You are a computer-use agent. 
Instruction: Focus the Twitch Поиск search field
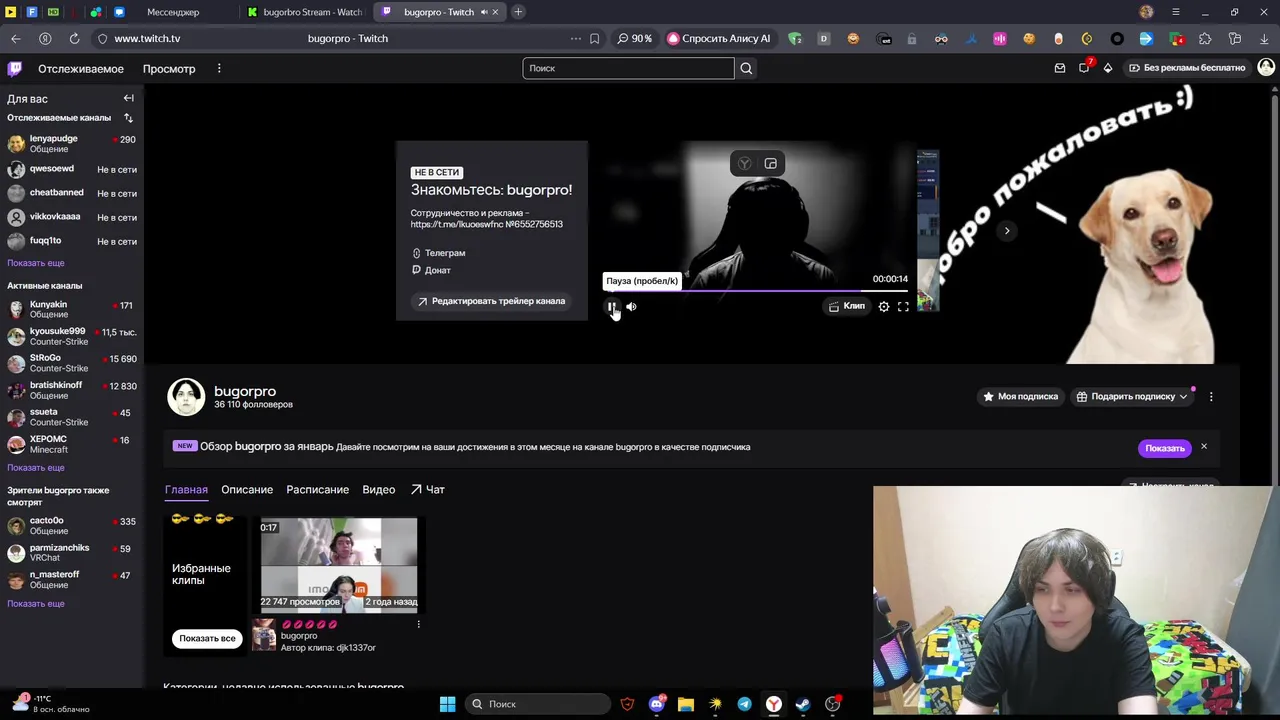(x=628, y=68)
